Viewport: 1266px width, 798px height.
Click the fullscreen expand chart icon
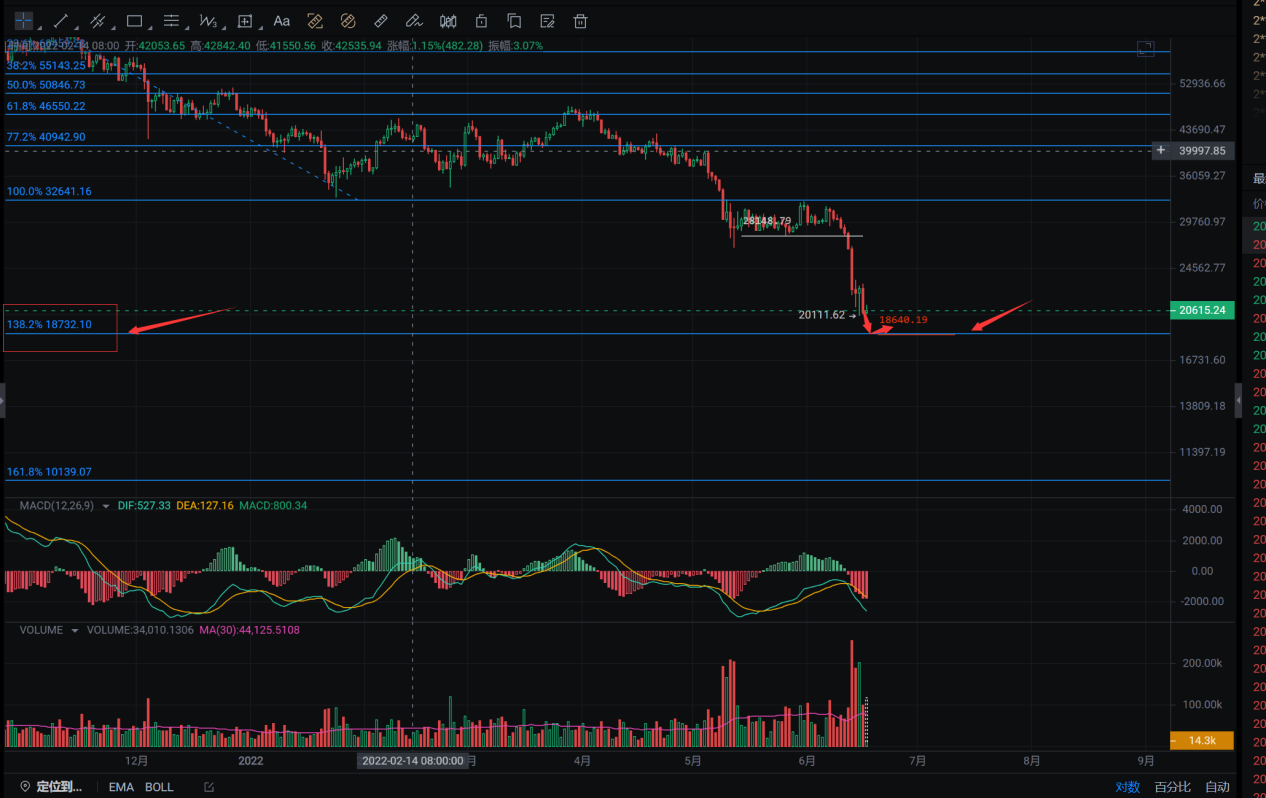(x=1146, y=48)
